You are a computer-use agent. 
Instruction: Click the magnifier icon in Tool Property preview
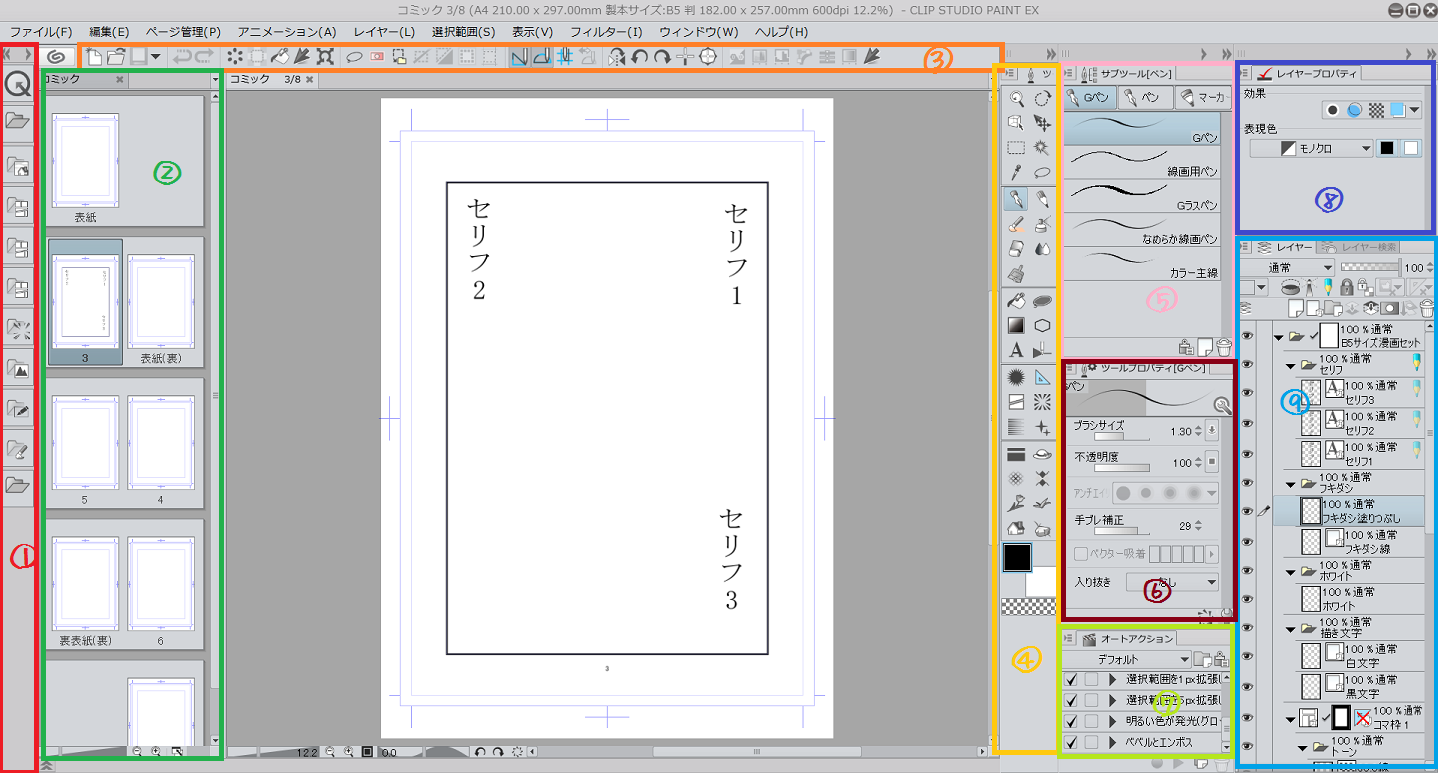pos(1221,404)
